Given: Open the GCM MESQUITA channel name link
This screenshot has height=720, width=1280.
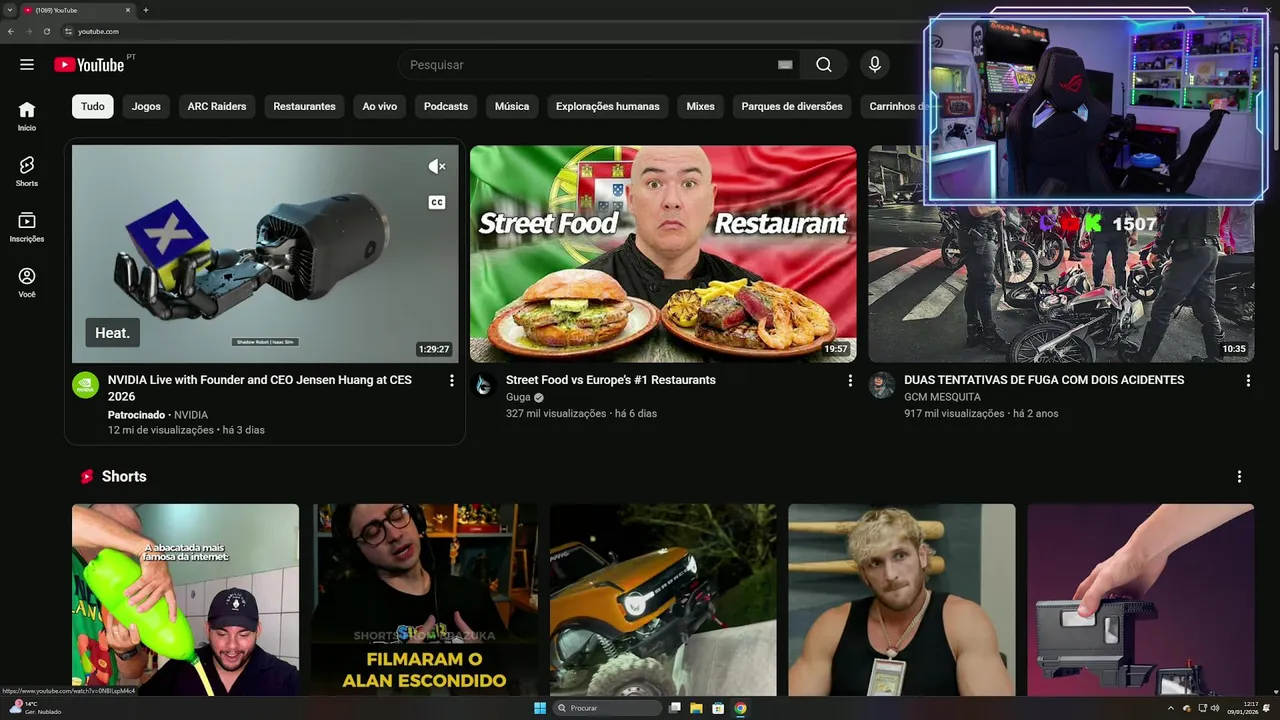Looking at the screenshot, I should pyautogui.click(x=942, y=397).
